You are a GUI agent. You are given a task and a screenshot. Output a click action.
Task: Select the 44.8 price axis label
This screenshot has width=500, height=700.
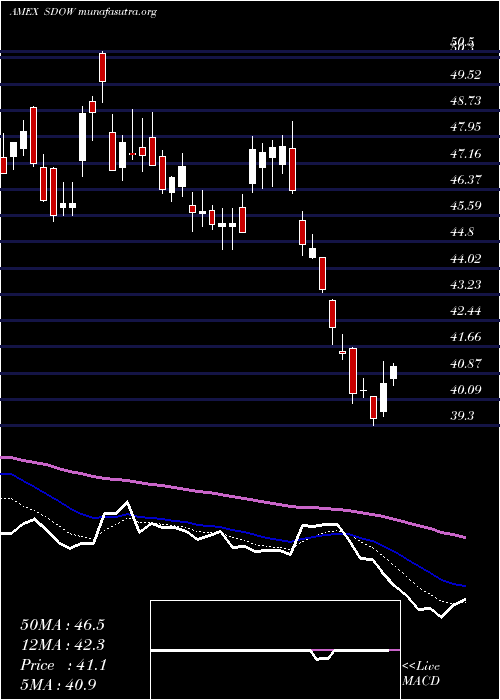462,232
